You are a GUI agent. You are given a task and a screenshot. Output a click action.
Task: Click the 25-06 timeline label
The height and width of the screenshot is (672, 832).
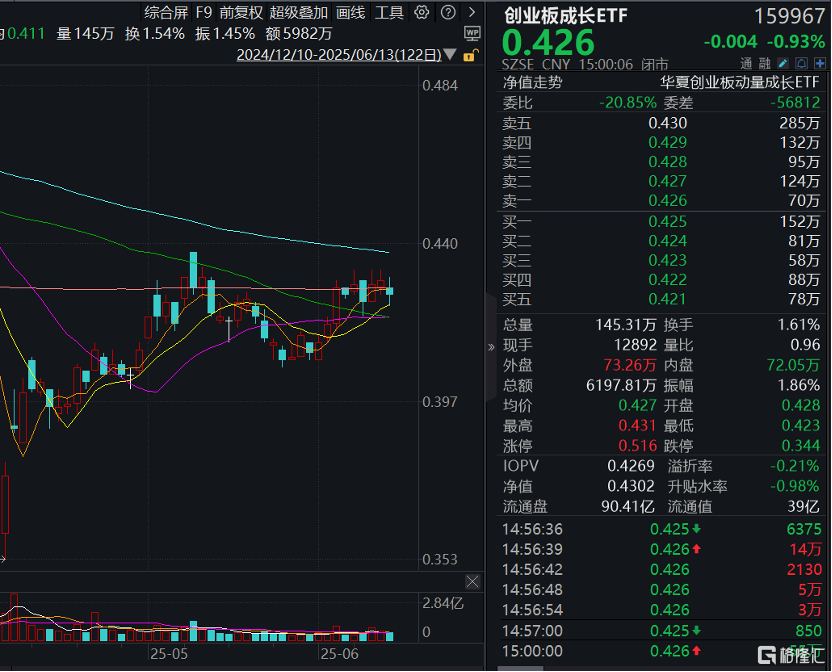(339, 654)
